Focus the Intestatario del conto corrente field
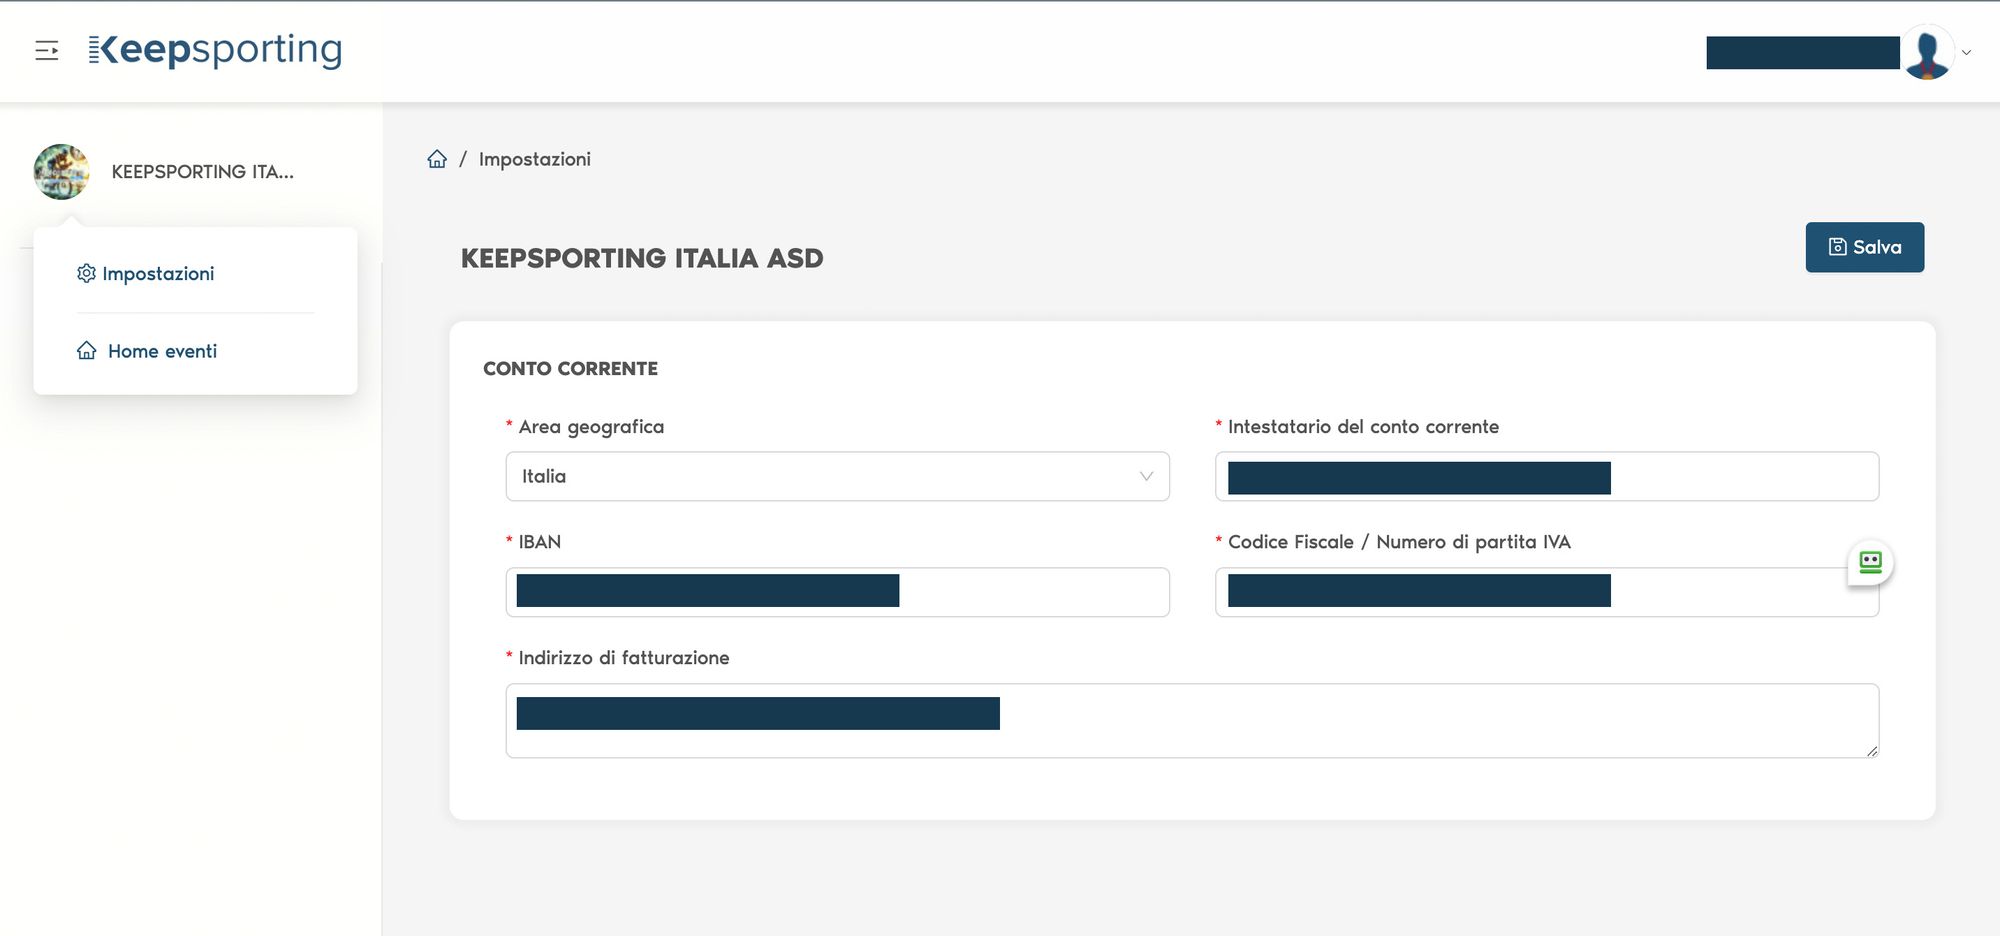Image resolution: width=2000 pixels, height=936 pixels. click(x=1740, y=477)
